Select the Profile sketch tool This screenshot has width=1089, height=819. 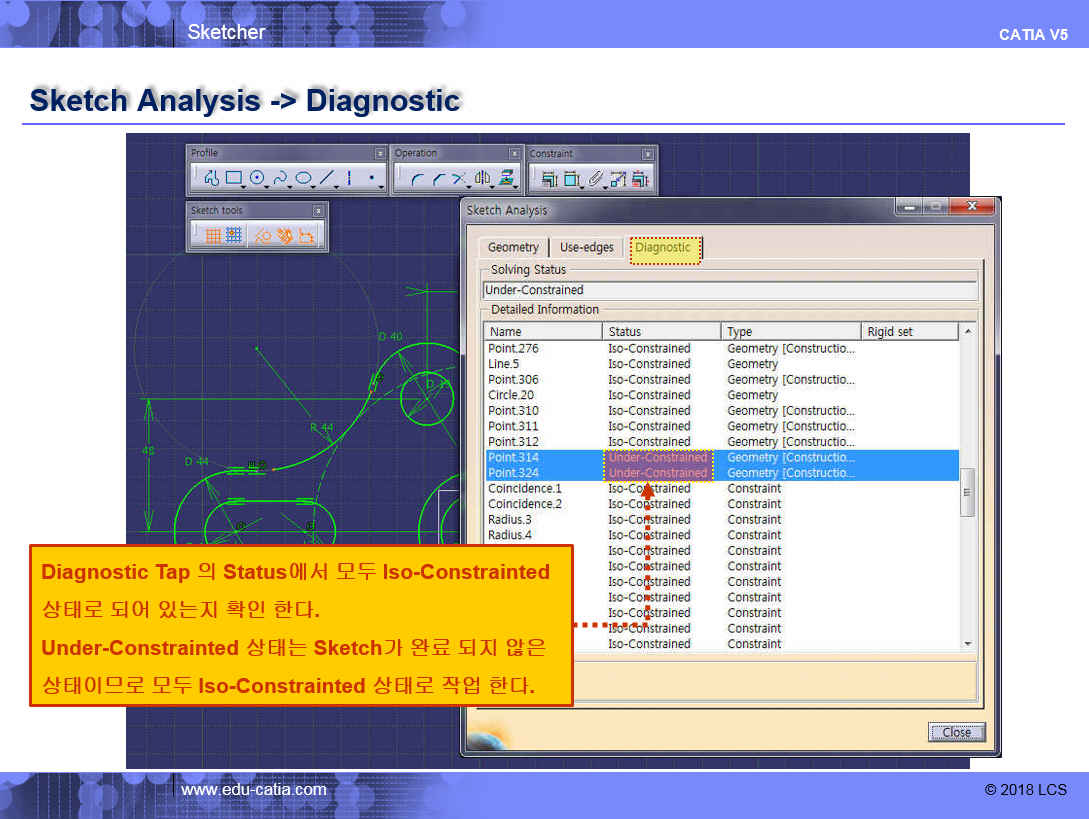click(x=211, y=178)
